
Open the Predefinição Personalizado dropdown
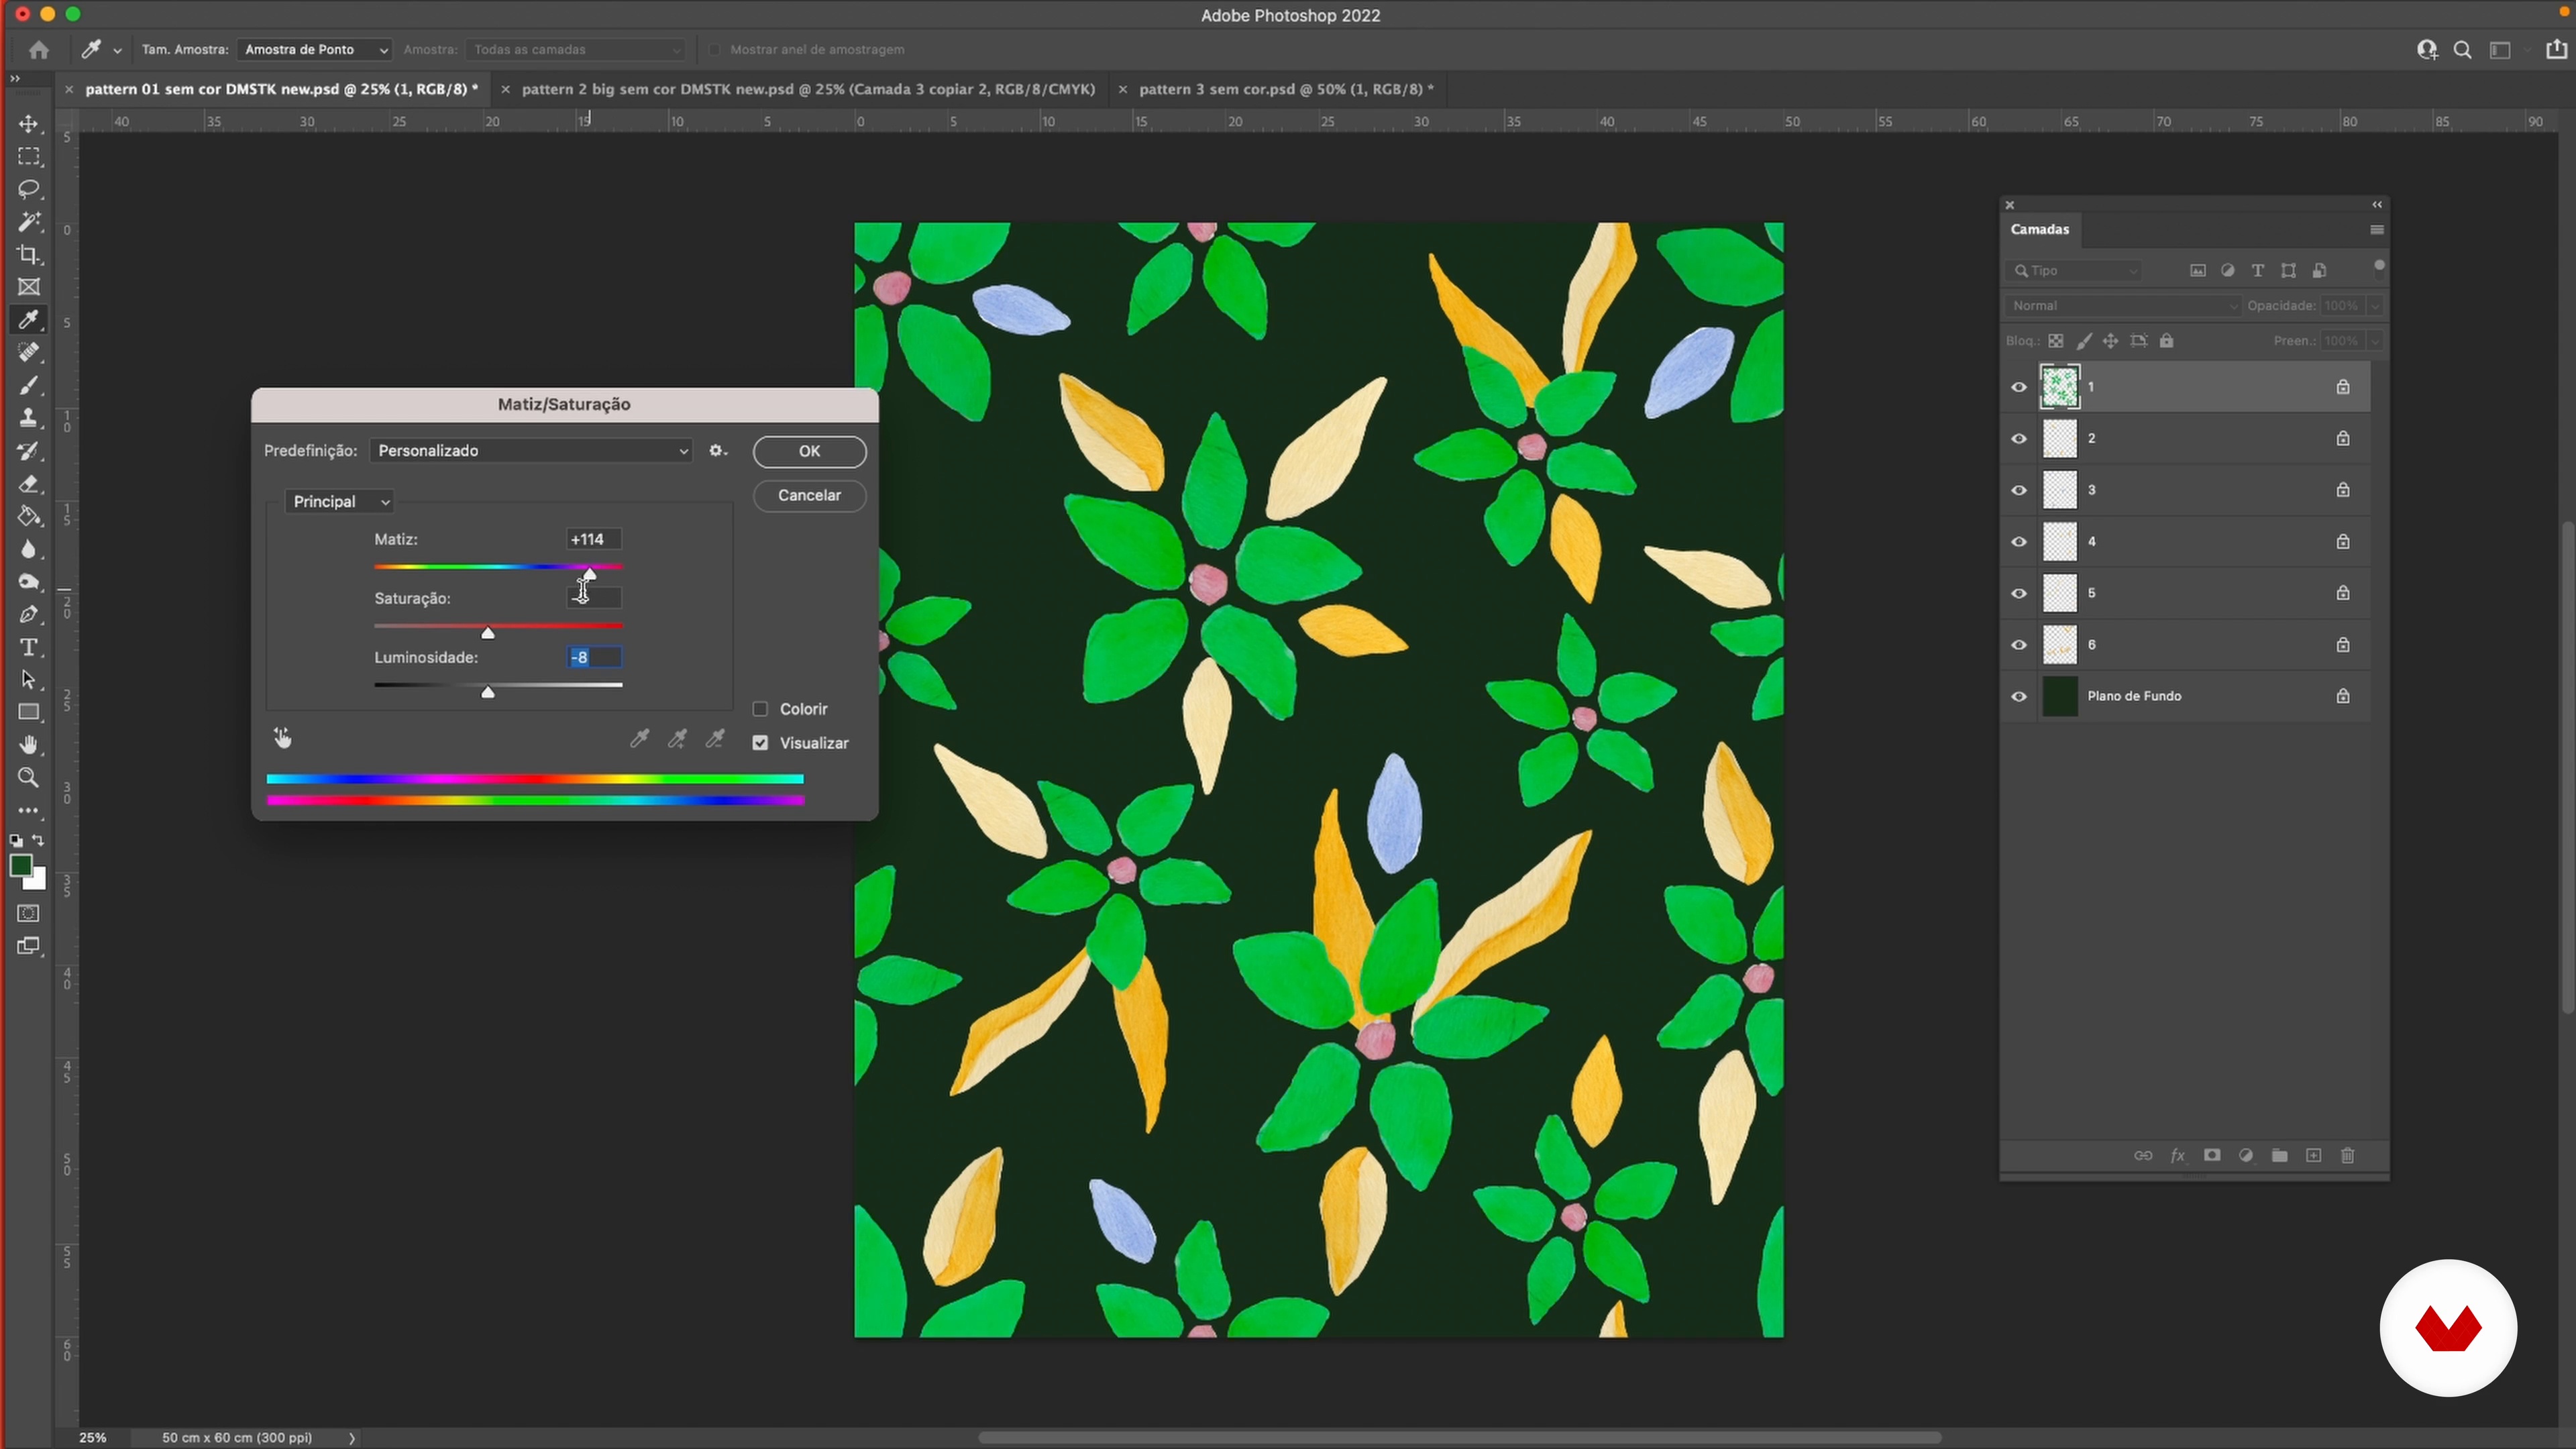coord(531,451)
